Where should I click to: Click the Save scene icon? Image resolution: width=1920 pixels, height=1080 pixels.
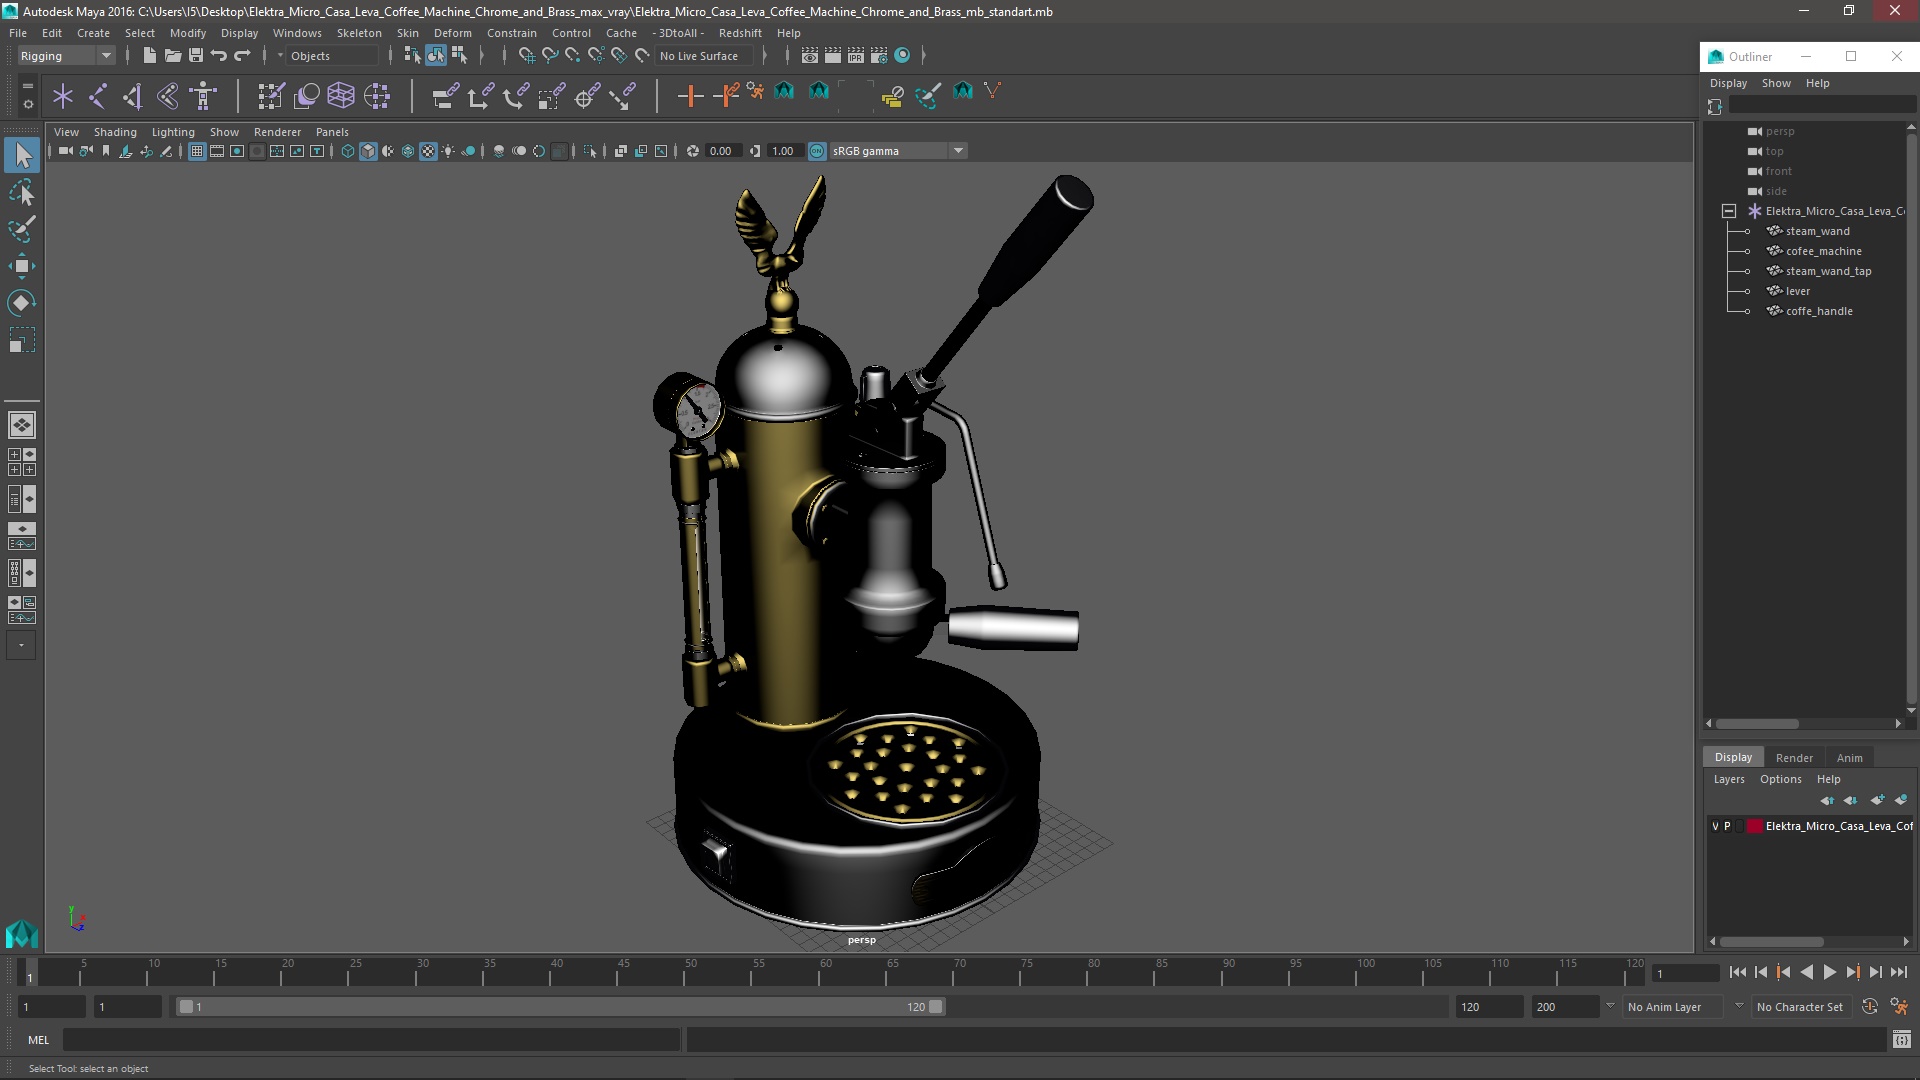pos(196,56)
